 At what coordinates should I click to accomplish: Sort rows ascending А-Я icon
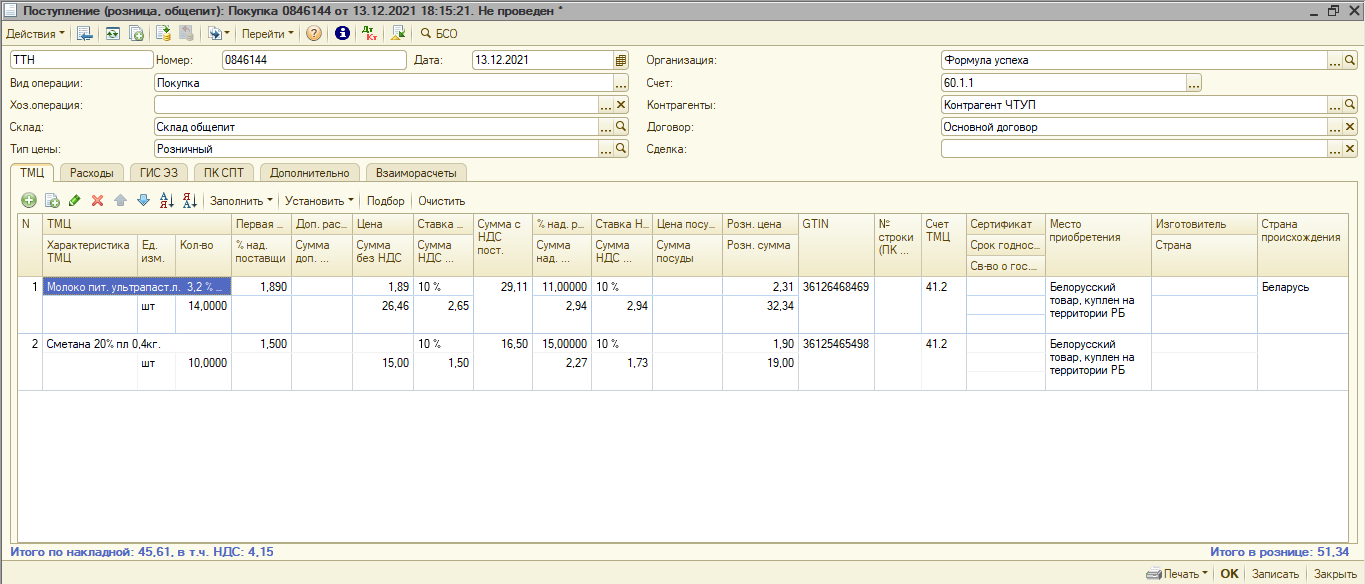[x=167, y=201]
